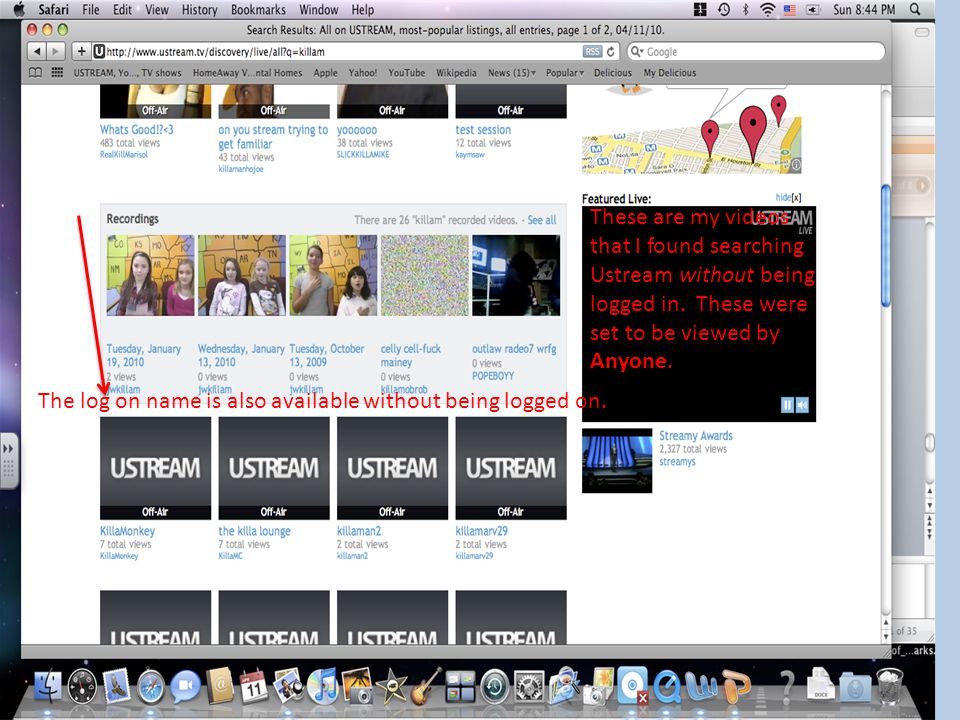Viewport: 960px width, 720px height.
Task: Open the US flag input source menu
Action: [790, 9]
